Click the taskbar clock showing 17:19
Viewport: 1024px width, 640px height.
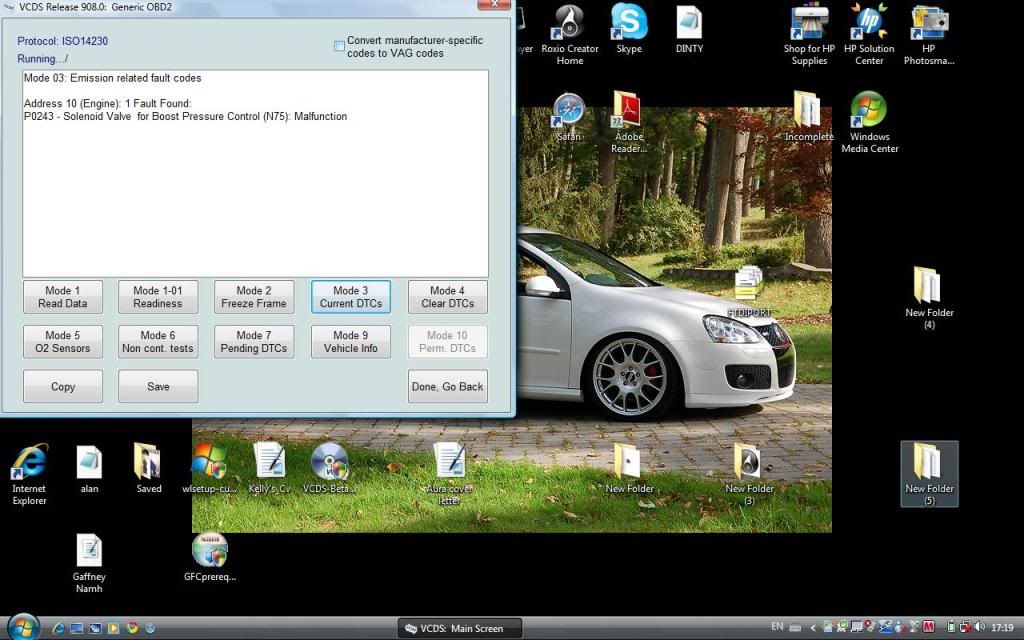coord(1002,628)
